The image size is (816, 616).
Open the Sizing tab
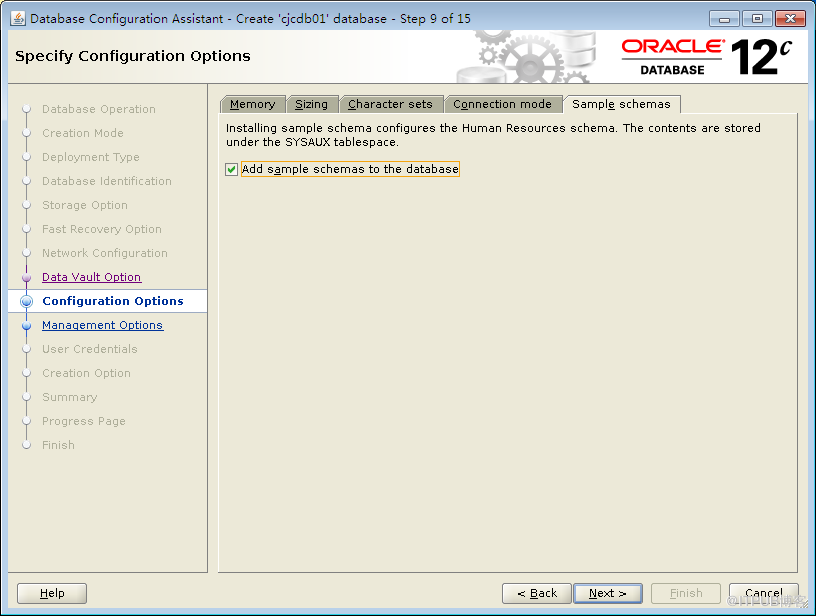click(x=312, y=104)
